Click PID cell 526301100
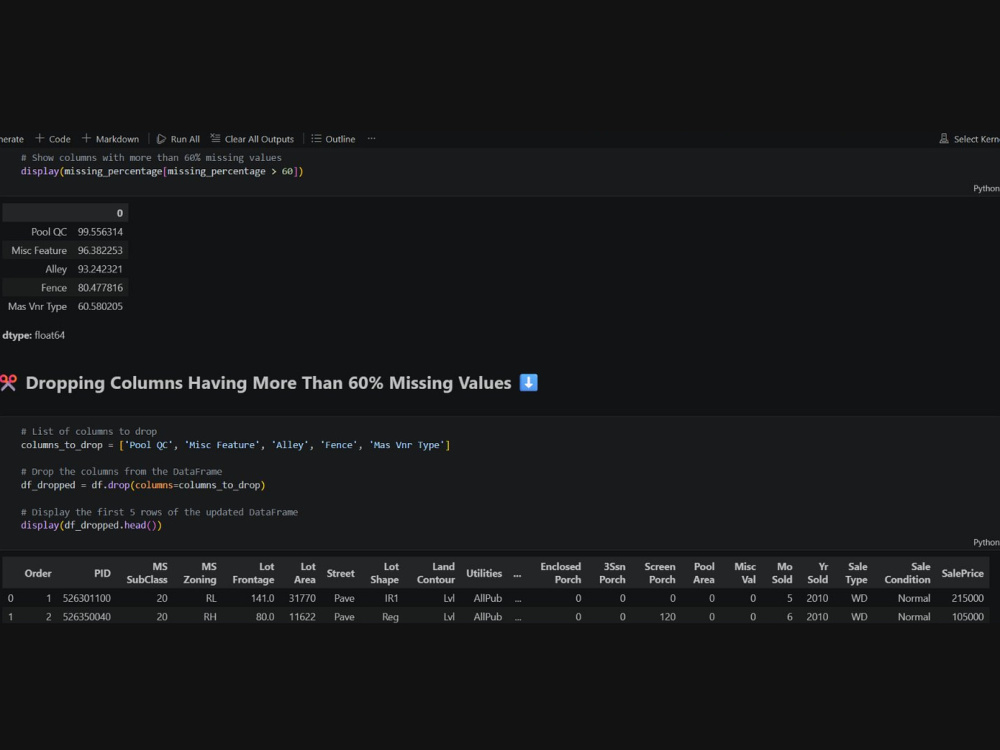The width and height of the screenshot is (1000, 750). (x=87, y=598)
